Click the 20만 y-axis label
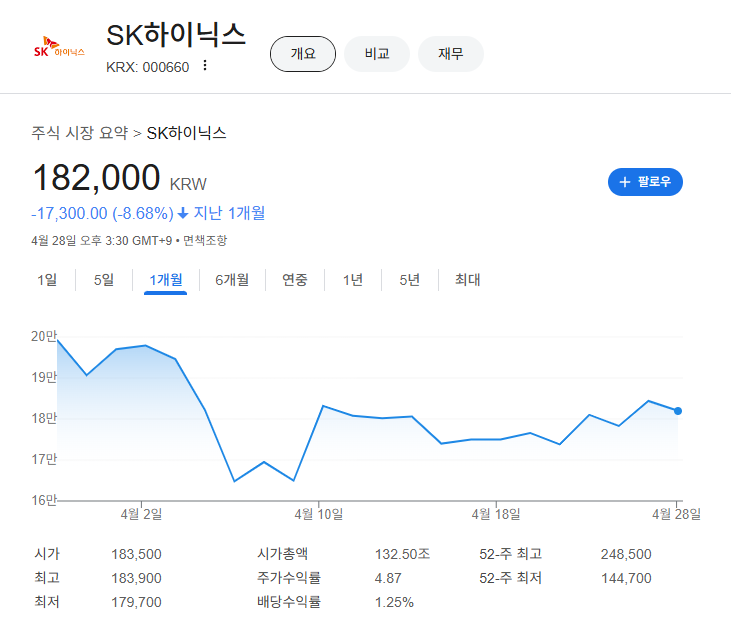Screen dimensions: 731x619 (x=44, y=336)
